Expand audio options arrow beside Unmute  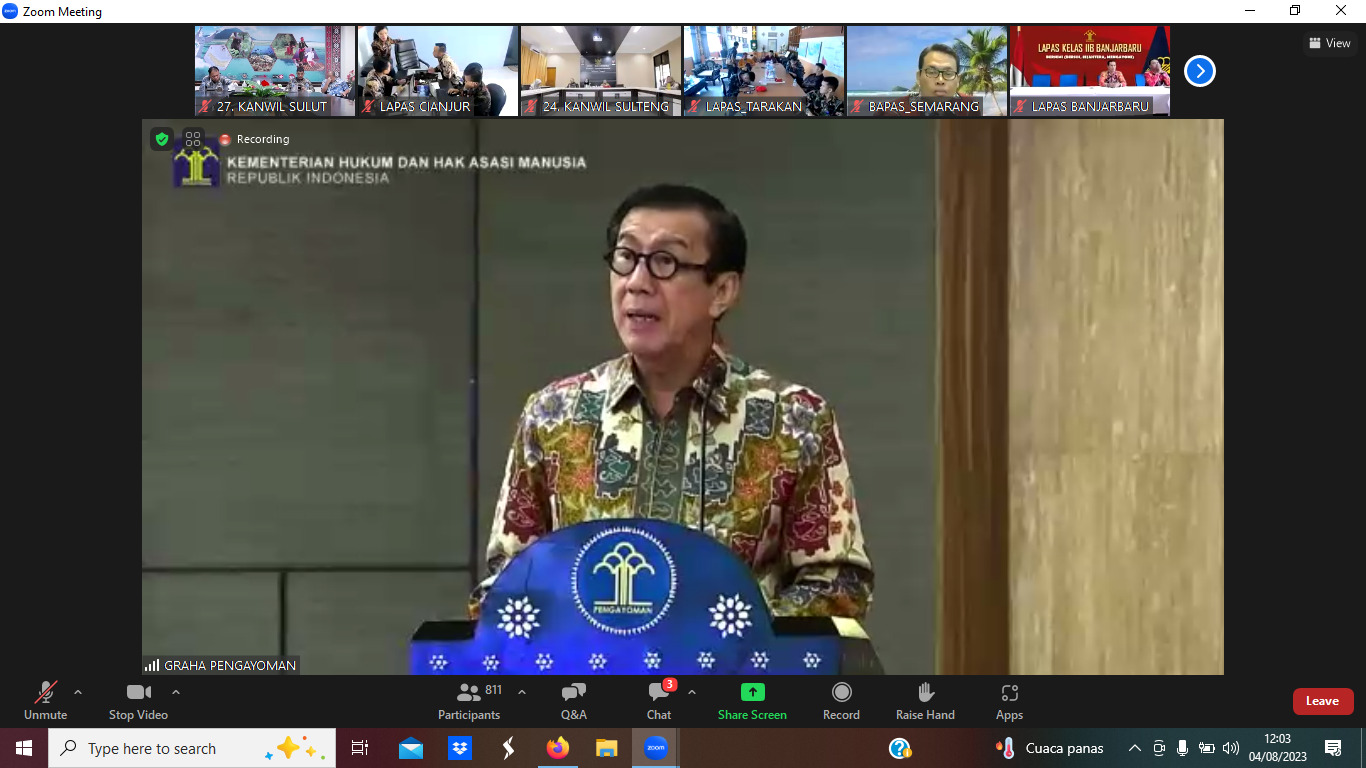78,692
